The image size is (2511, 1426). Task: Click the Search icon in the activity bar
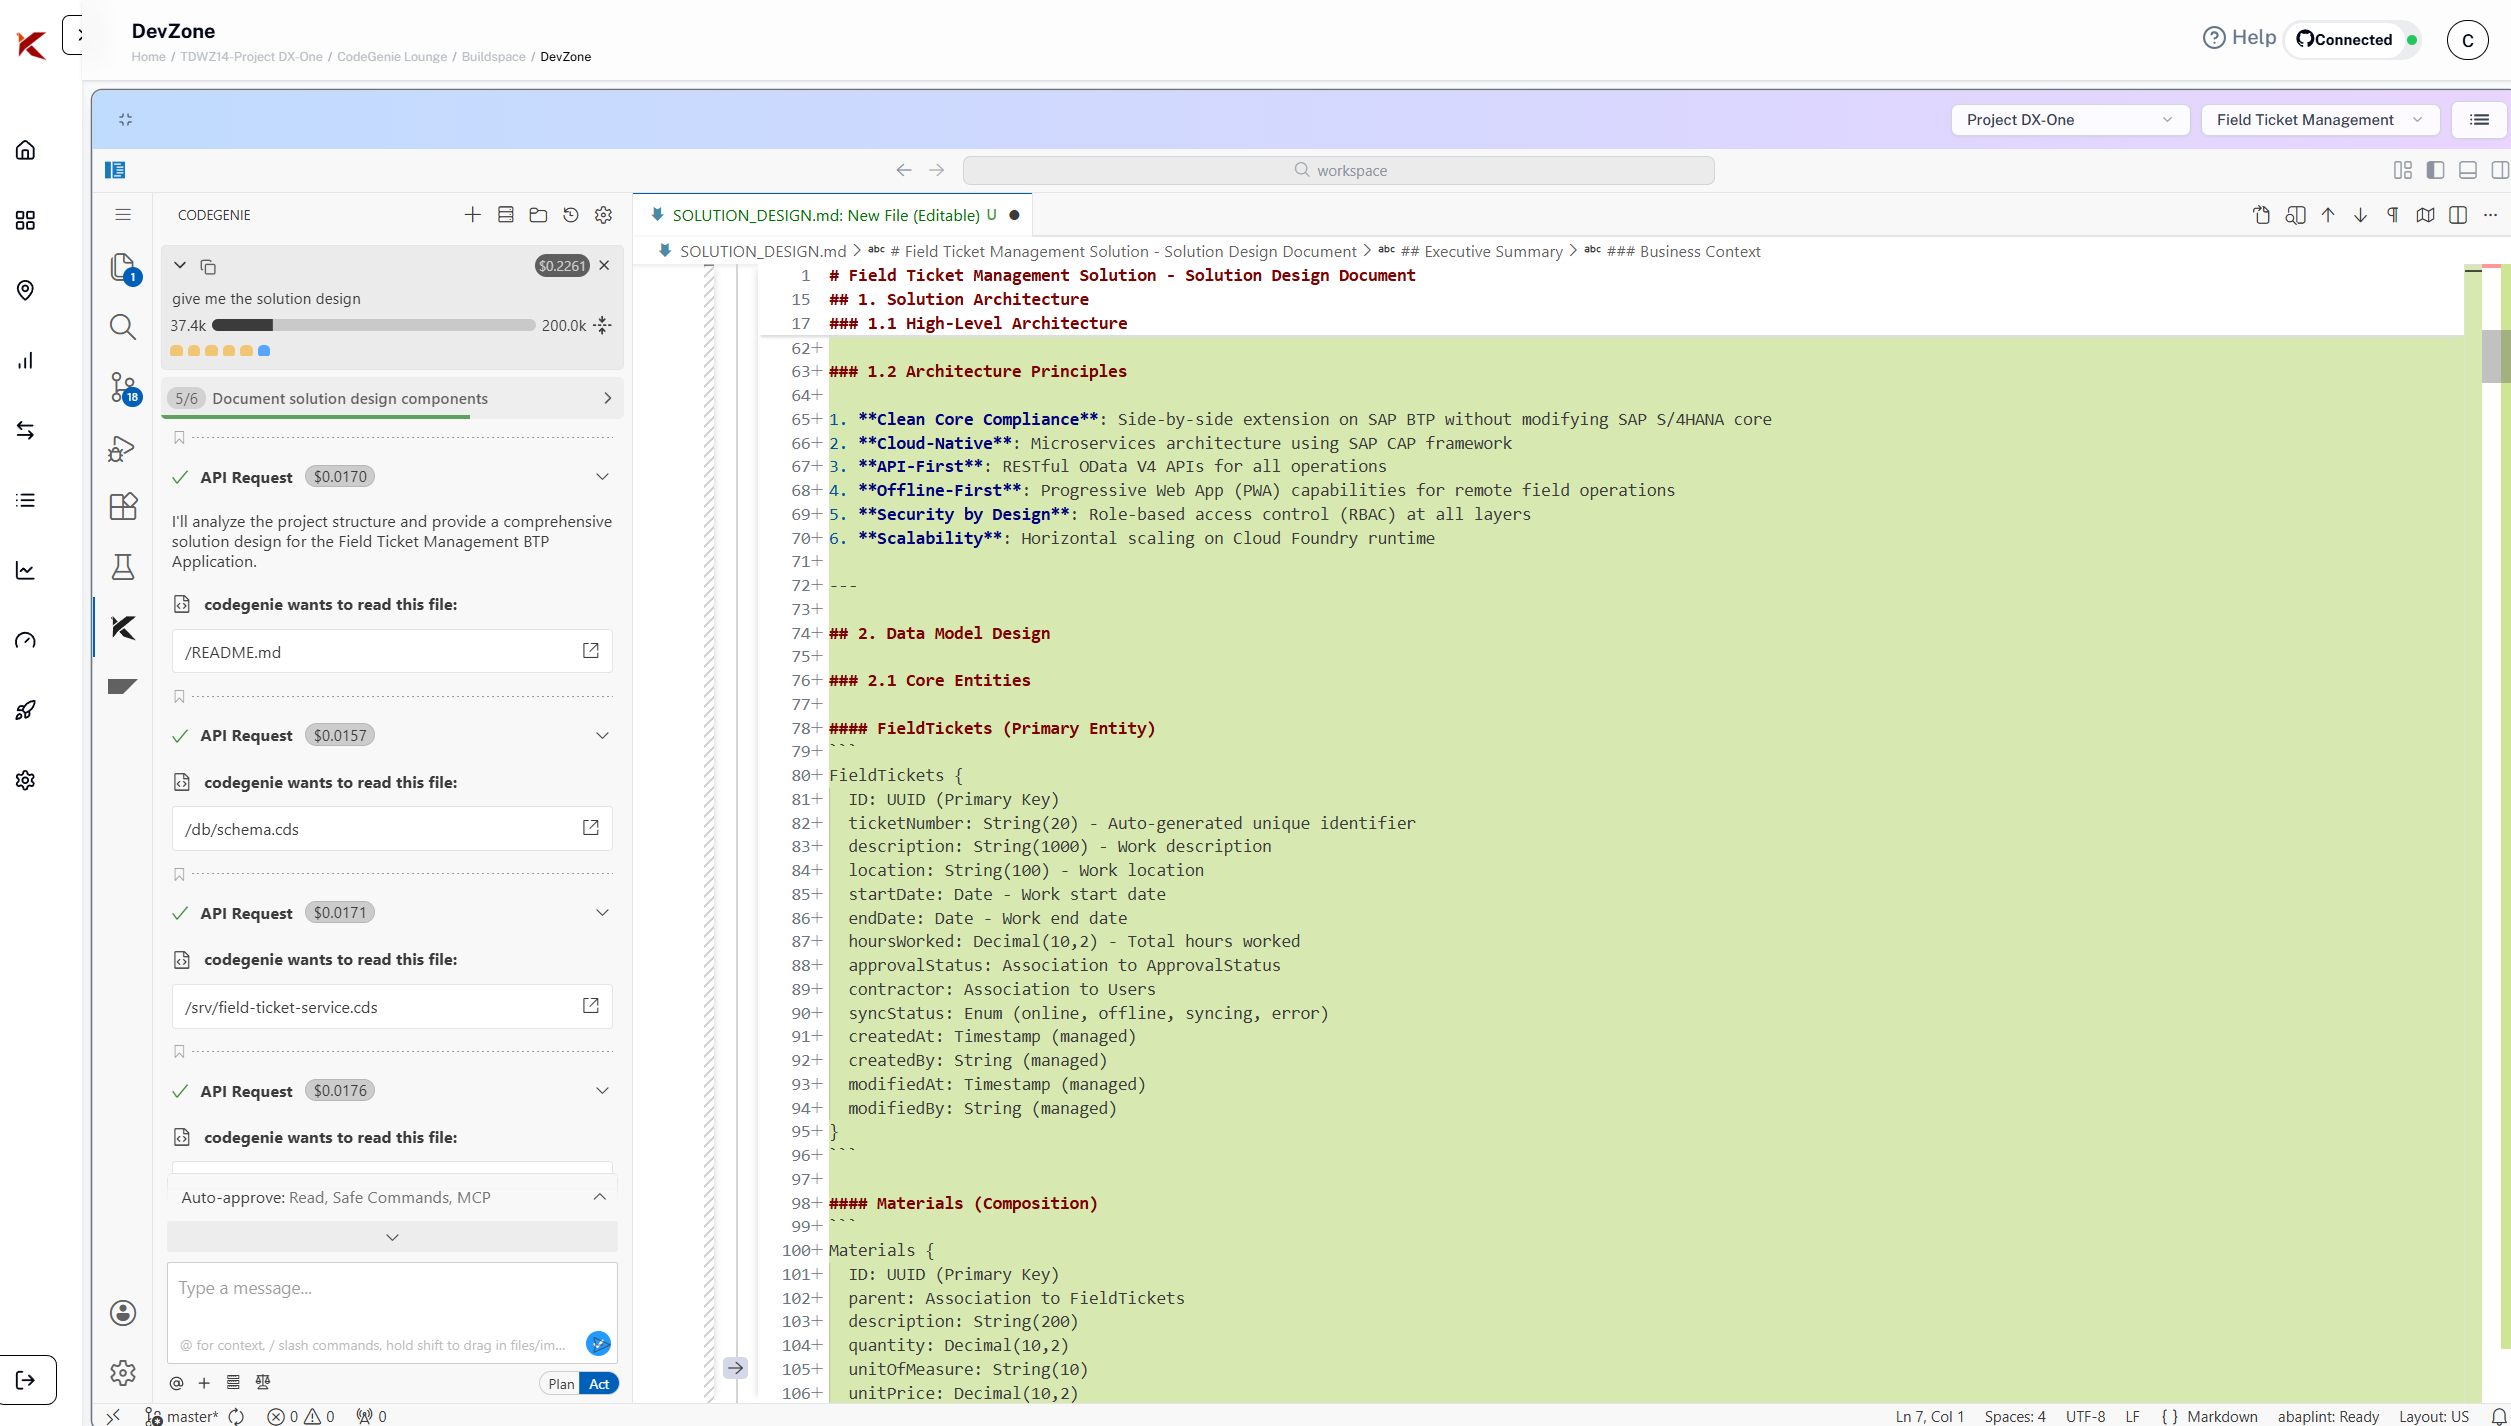[123, 327]
